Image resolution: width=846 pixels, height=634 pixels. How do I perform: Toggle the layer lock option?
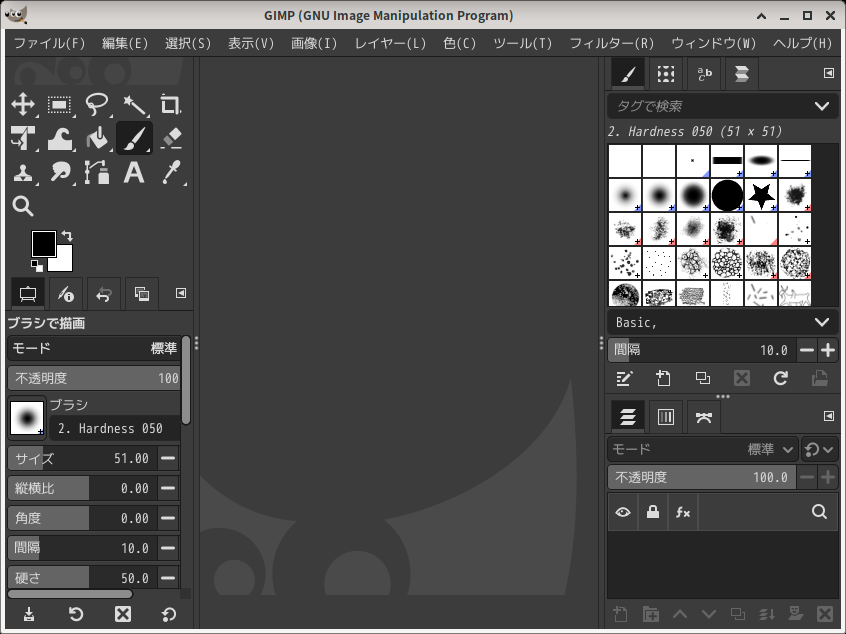(x=651, y=512)
